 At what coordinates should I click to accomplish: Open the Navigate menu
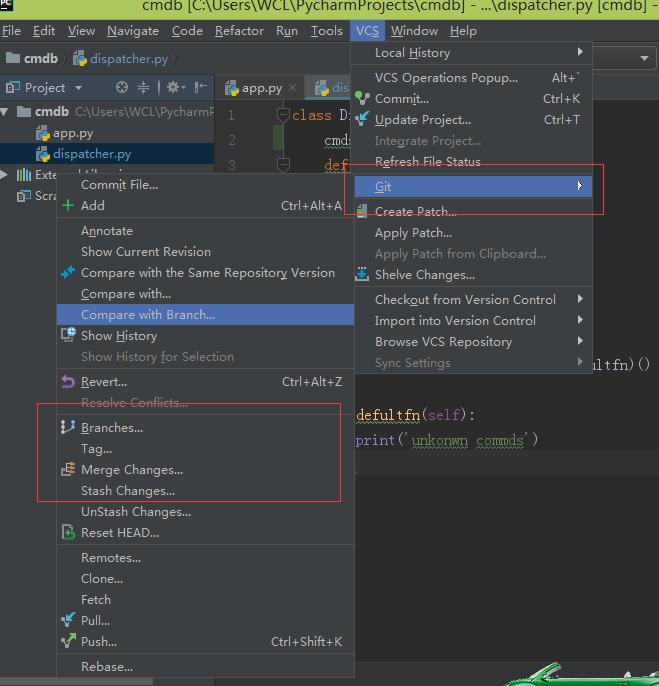(x=133, y=31)
